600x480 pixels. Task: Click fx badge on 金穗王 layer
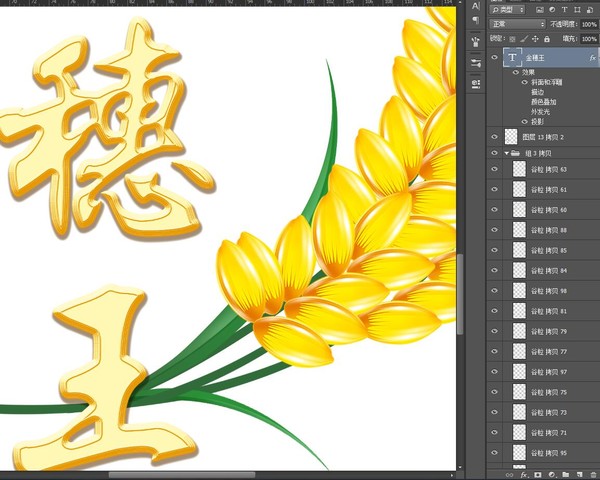click(593, 58)
